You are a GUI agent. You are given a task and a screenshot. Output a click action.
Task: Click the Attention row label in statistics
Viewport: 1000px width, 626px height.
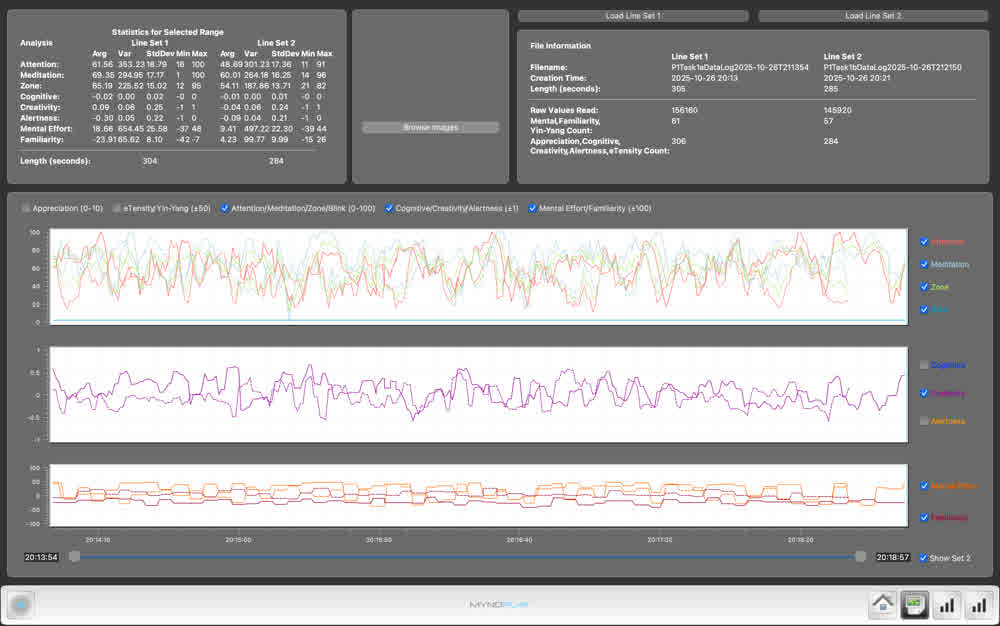[x=39, y=64]
